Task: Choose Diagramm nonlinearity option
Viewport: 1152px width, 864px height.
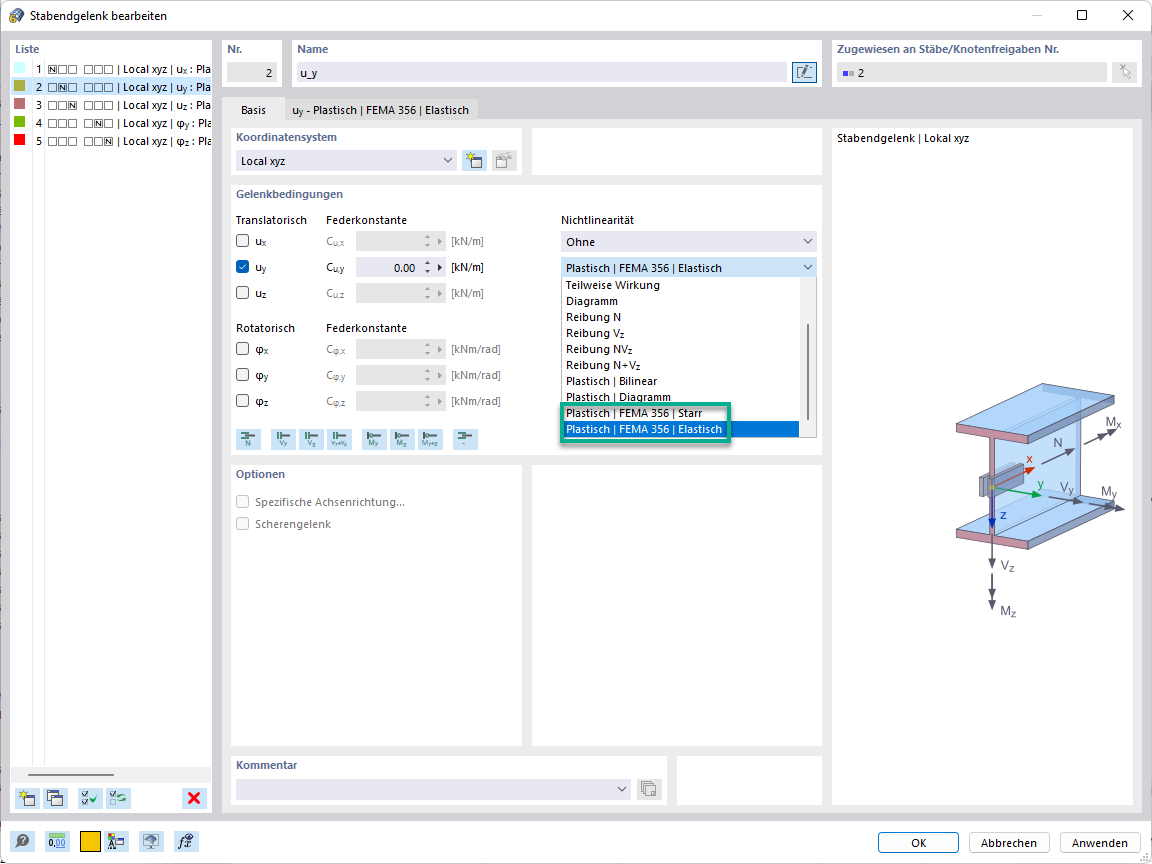Action: pos(680,301)
